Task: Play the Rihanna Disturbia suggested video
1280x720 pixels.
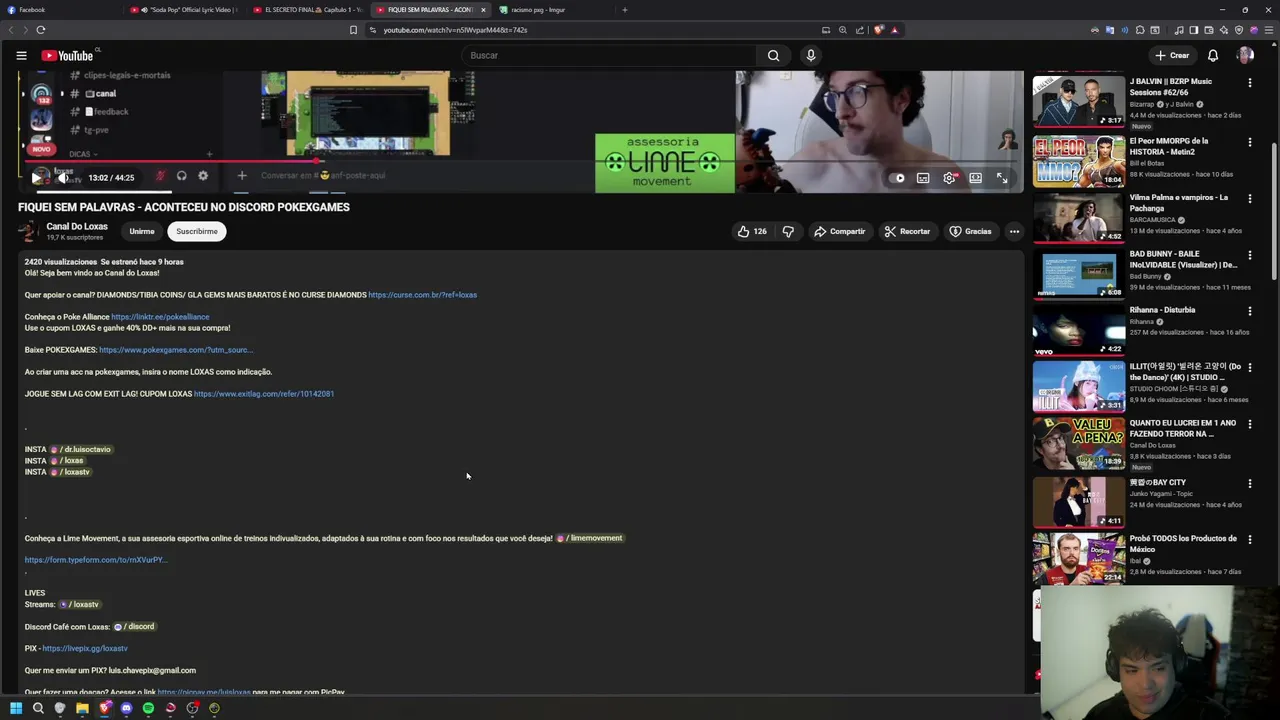Action: 1078,330
